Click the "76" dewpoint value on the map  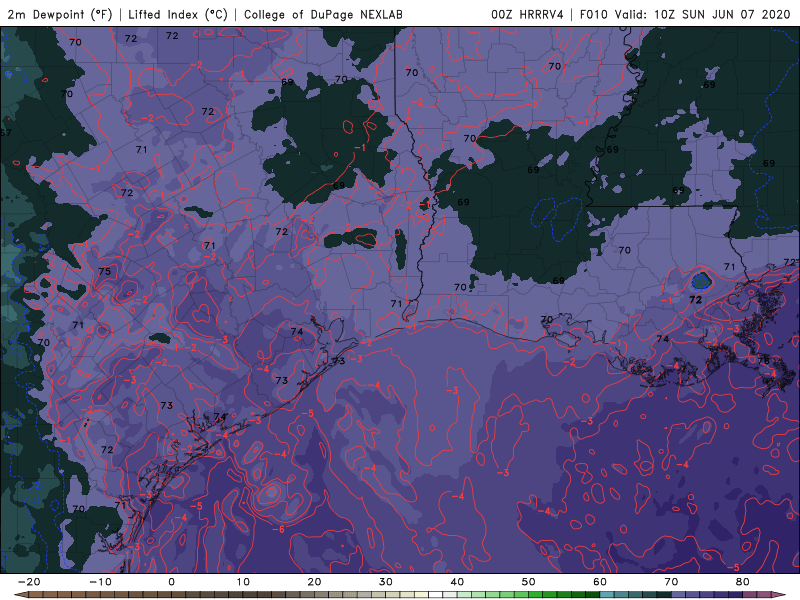point(764,361)
